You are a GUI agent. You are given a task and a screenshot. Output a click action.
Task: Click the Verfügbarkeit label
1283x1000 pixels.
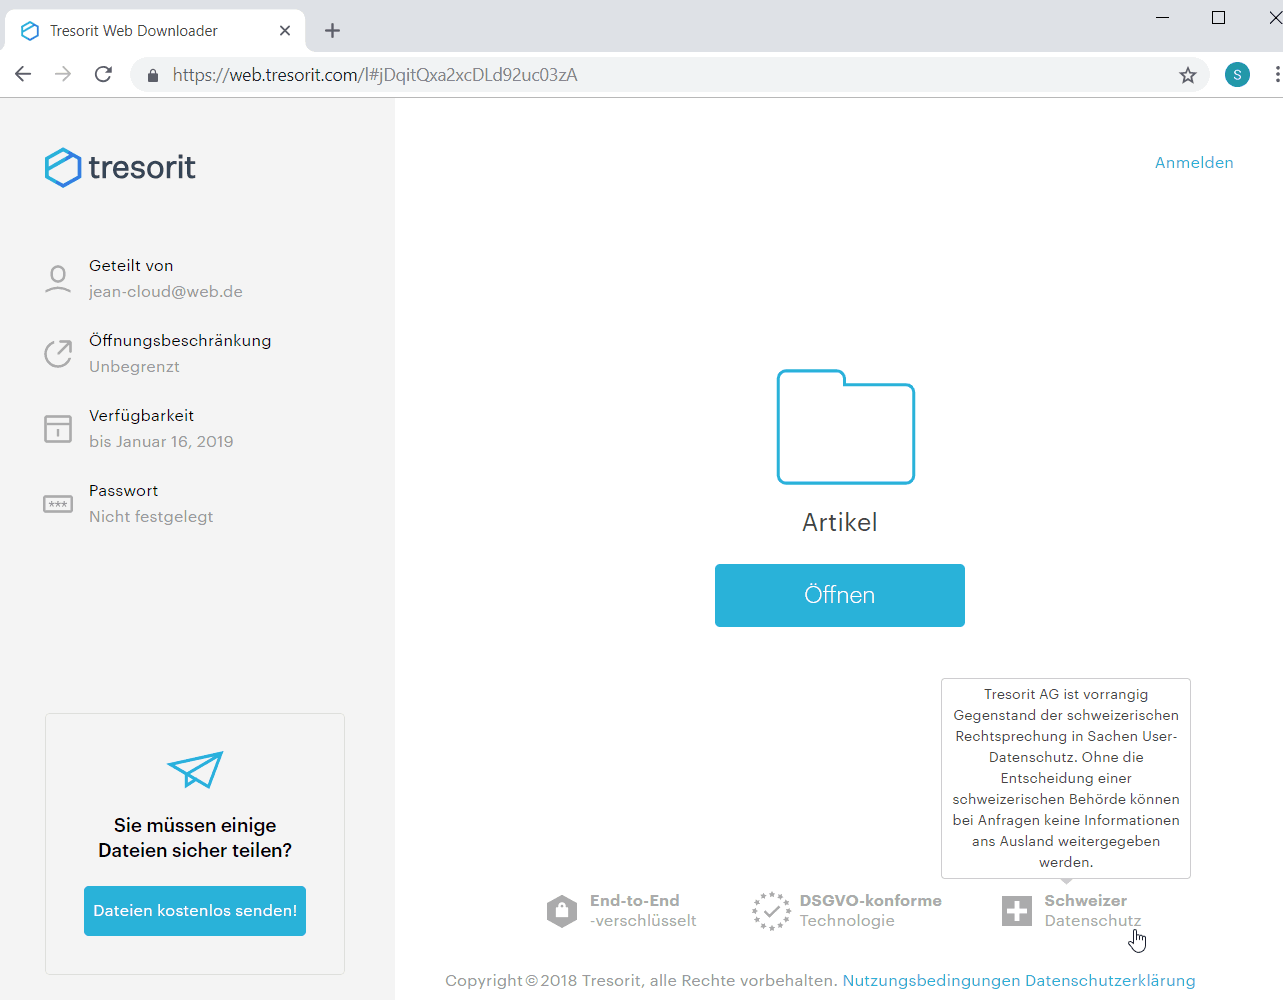tap(141, 416)
